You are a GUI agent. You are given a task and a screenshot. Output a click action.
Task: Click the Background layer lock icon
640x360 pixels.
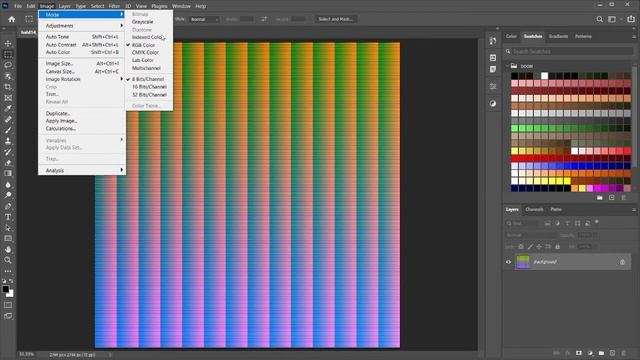click(x=622, y=262)
